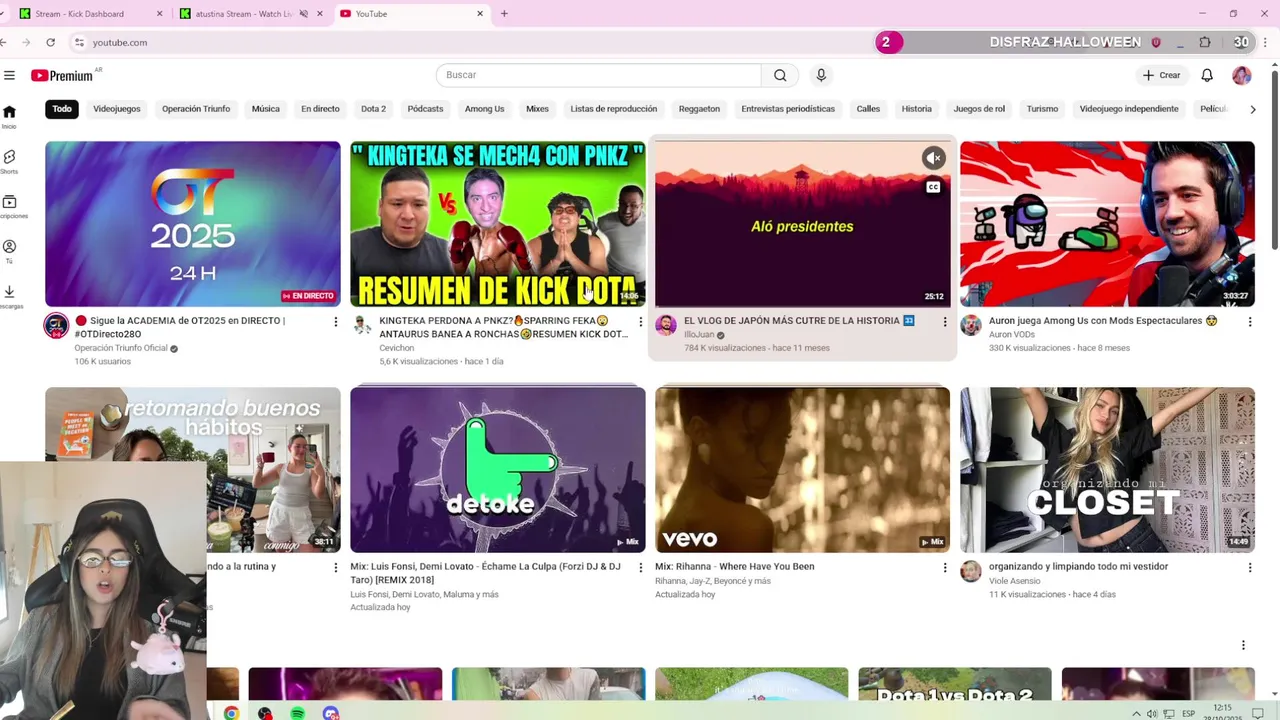Open Shorts from the sidebar
The width and height of the screenshot is (1280, 720).
(9, 161)
